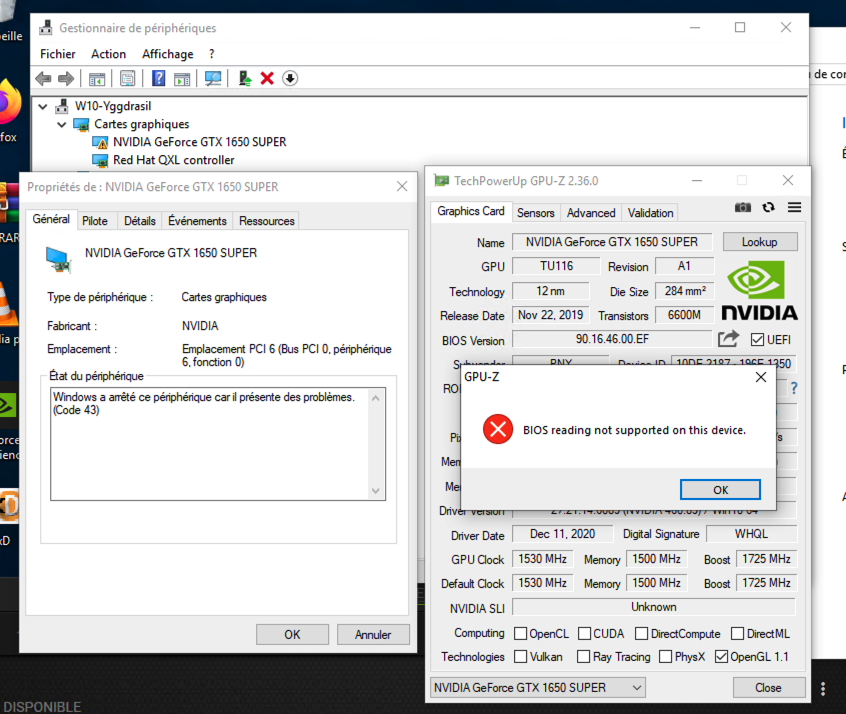Switch to the Validation tab in GPU-Z

pyautogui.click(x=651, y=213)
